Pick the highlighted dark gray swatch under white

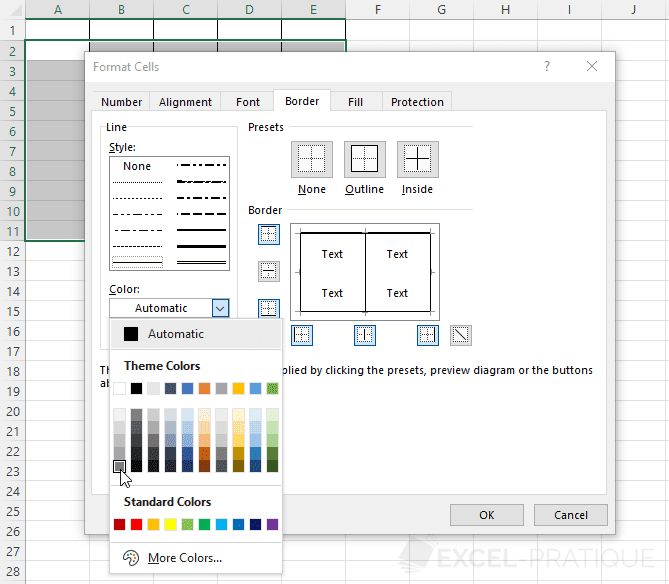click(x=119, y=466)
